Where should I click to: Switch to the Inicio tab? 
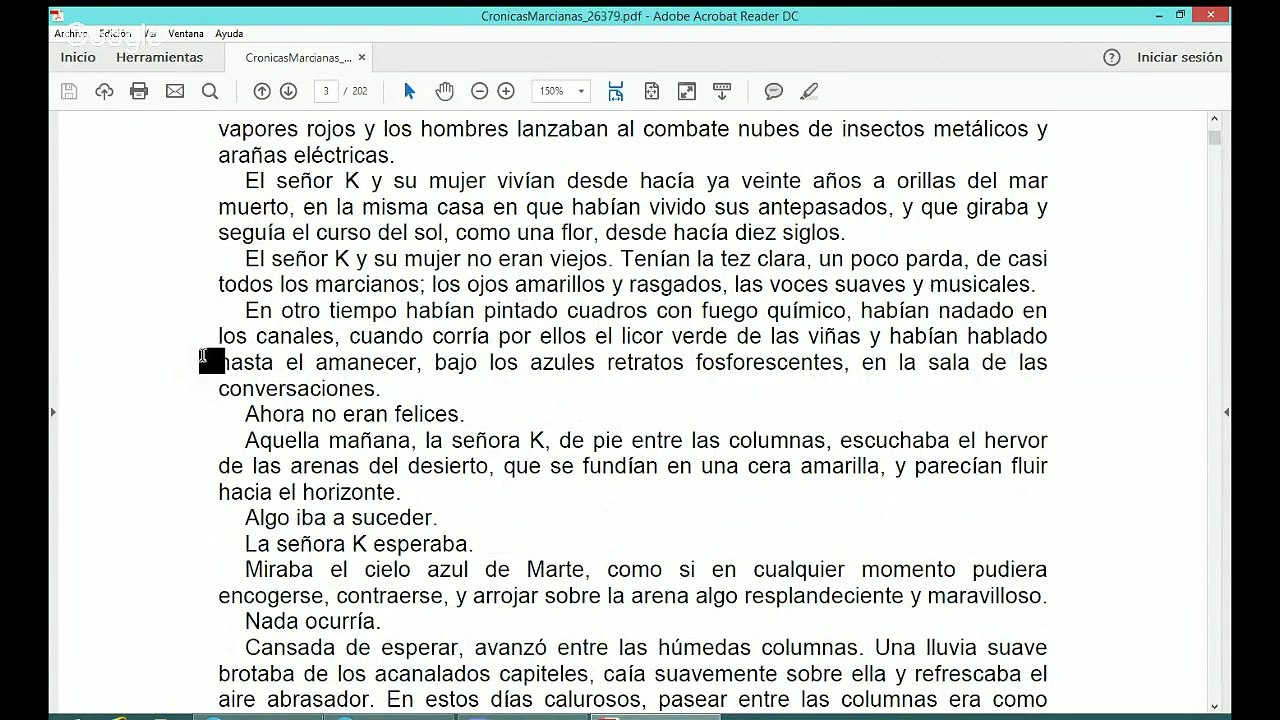[x=78, y=58]
